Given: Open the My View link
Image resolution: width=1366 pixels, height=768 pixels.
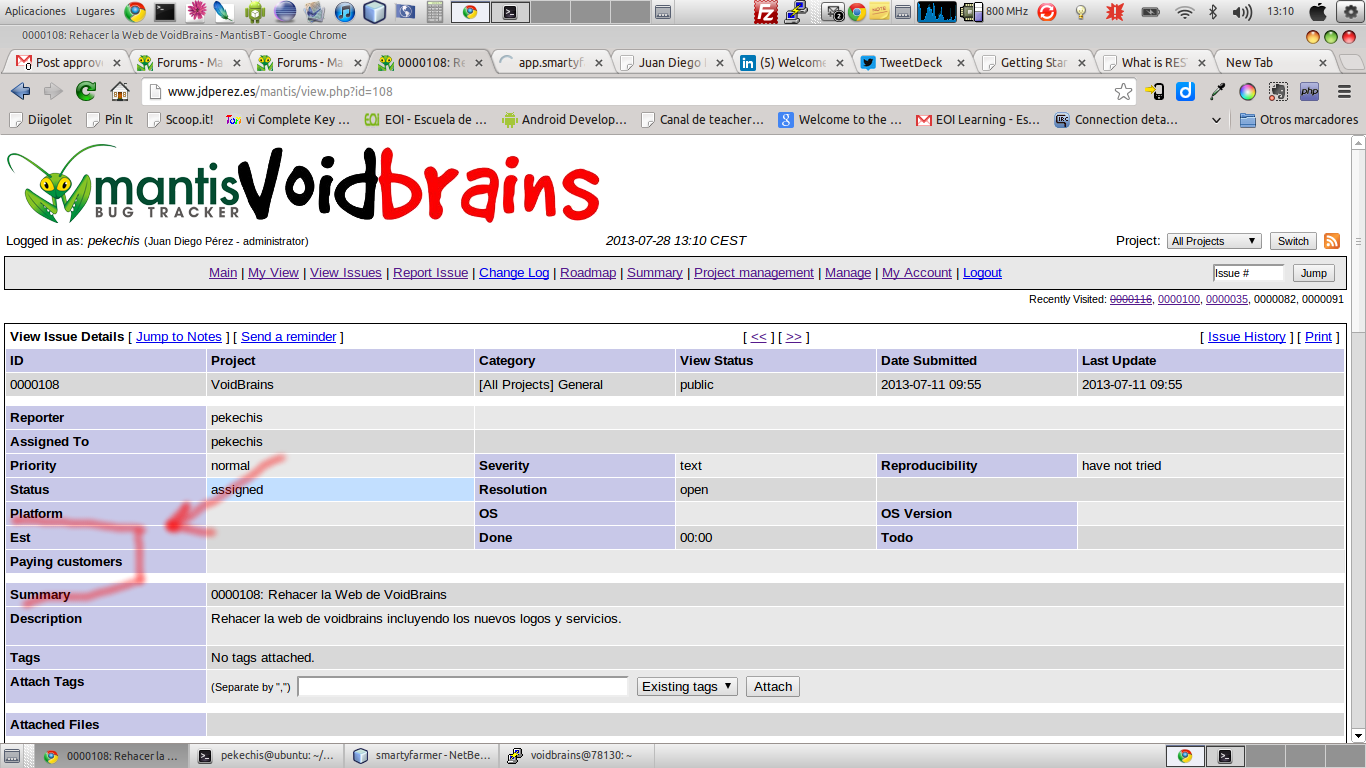Looking at the screenshot, I should click(273, 272).
